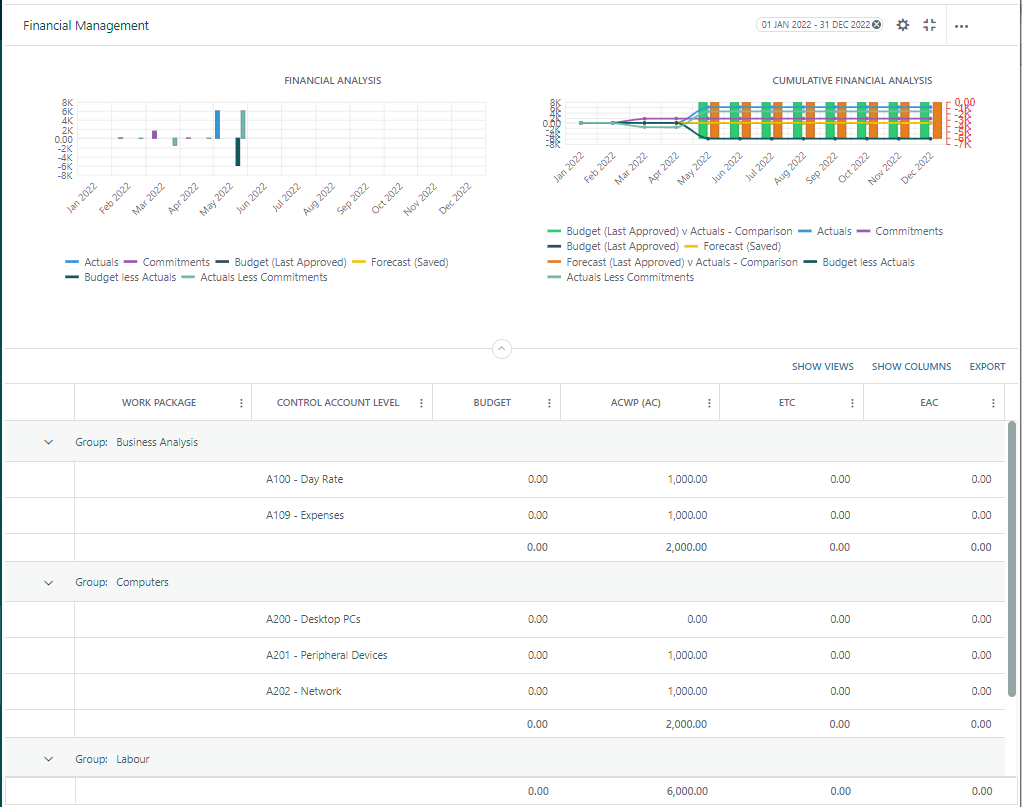Image resolution: width=1022 pixels, height=807 pixels.
Task: Open the settings gear in Financial Management header
Action: pos(902,25)
